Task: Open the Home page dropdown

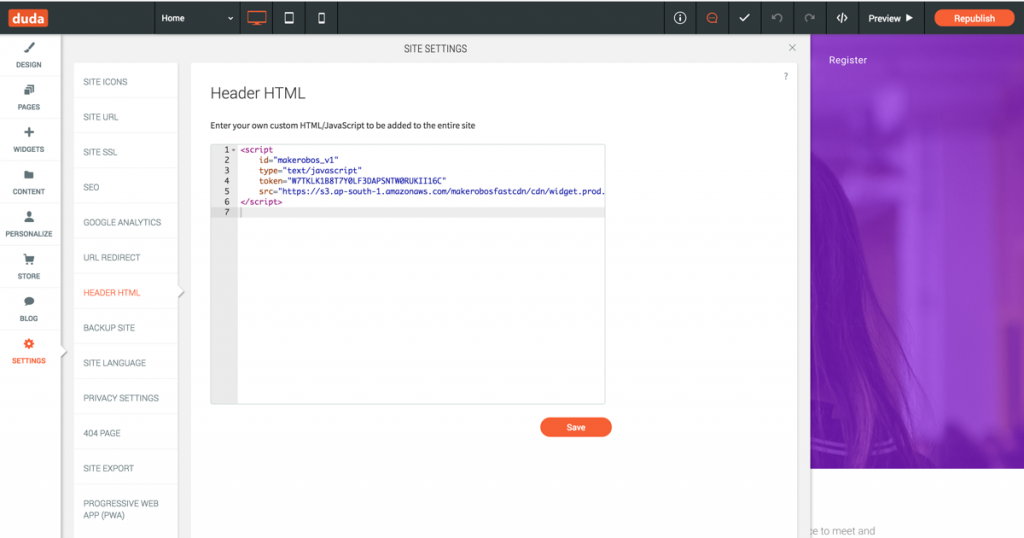Action: [x=197, y=18]
